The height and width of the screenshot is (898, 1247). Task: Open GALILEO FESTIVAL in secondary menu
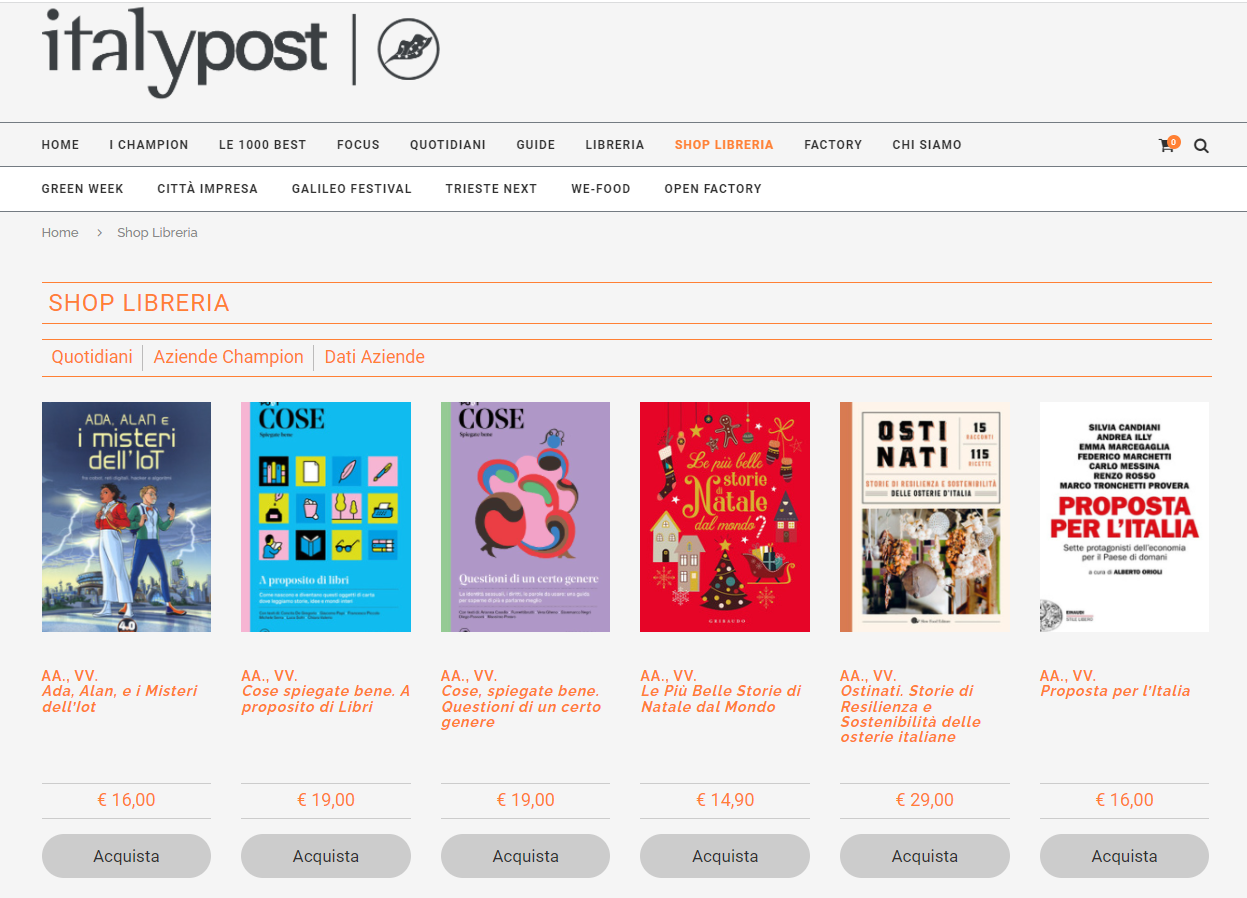click(352, 189)
